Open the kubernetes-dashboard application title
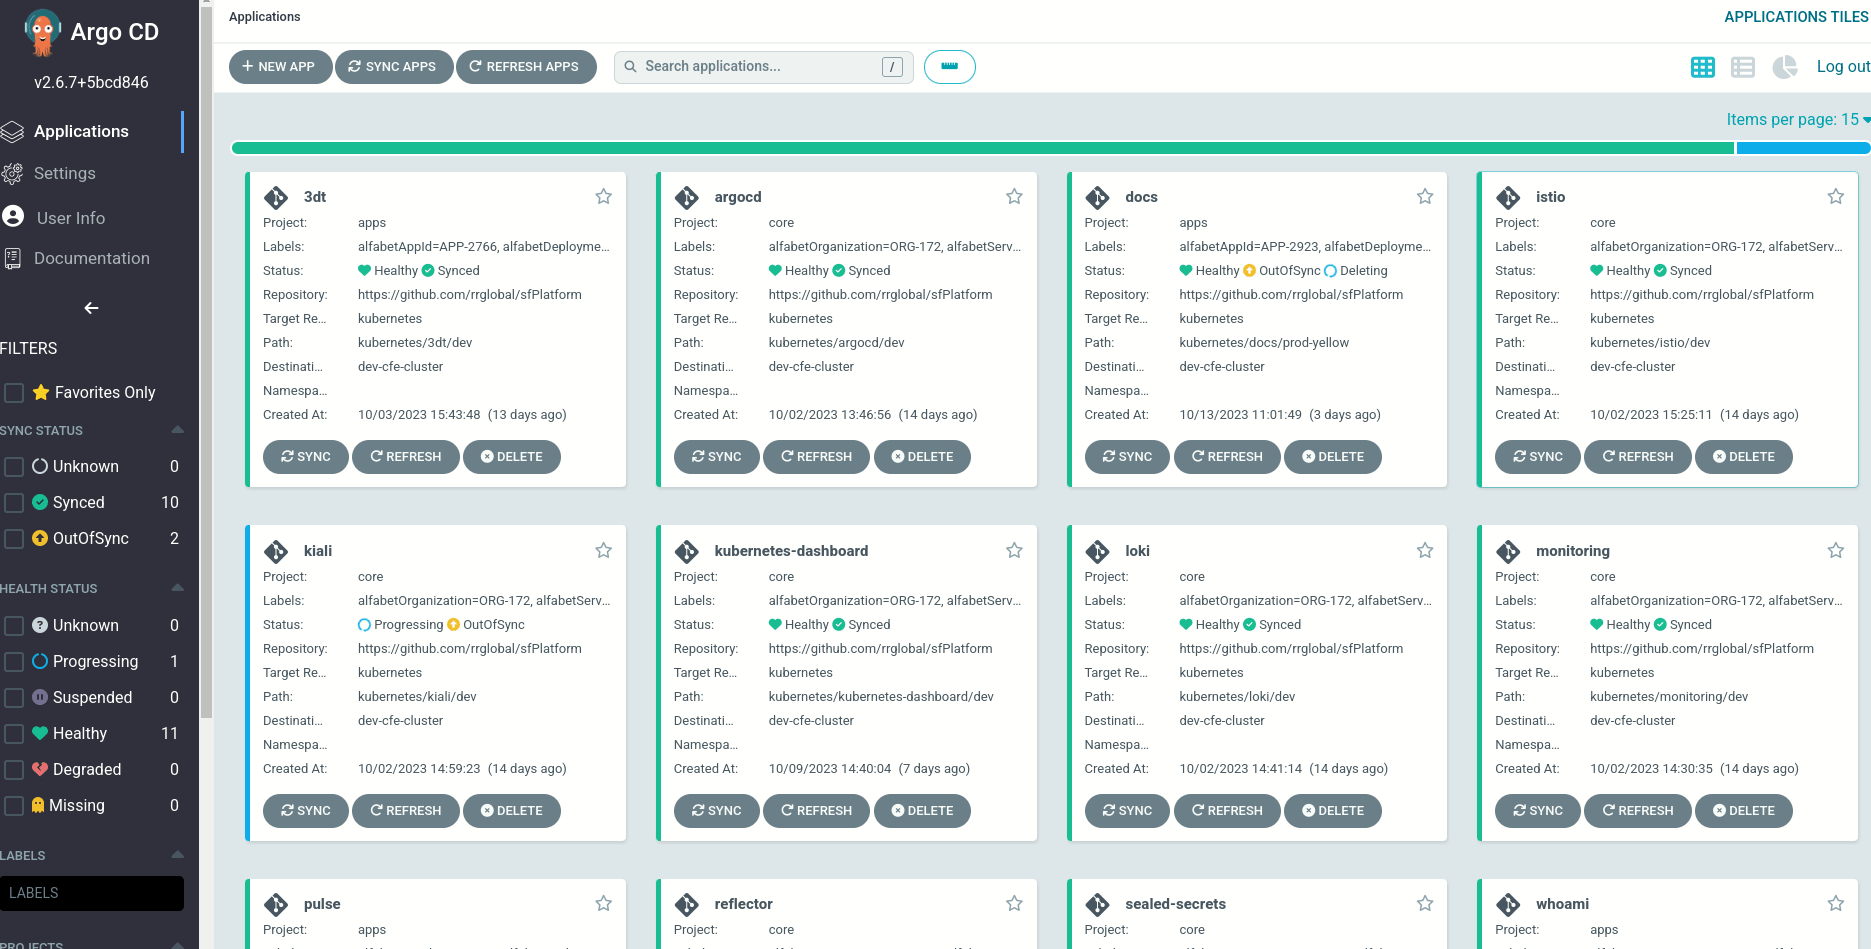This screenshot has width=1871, height=949. (791, 551)
